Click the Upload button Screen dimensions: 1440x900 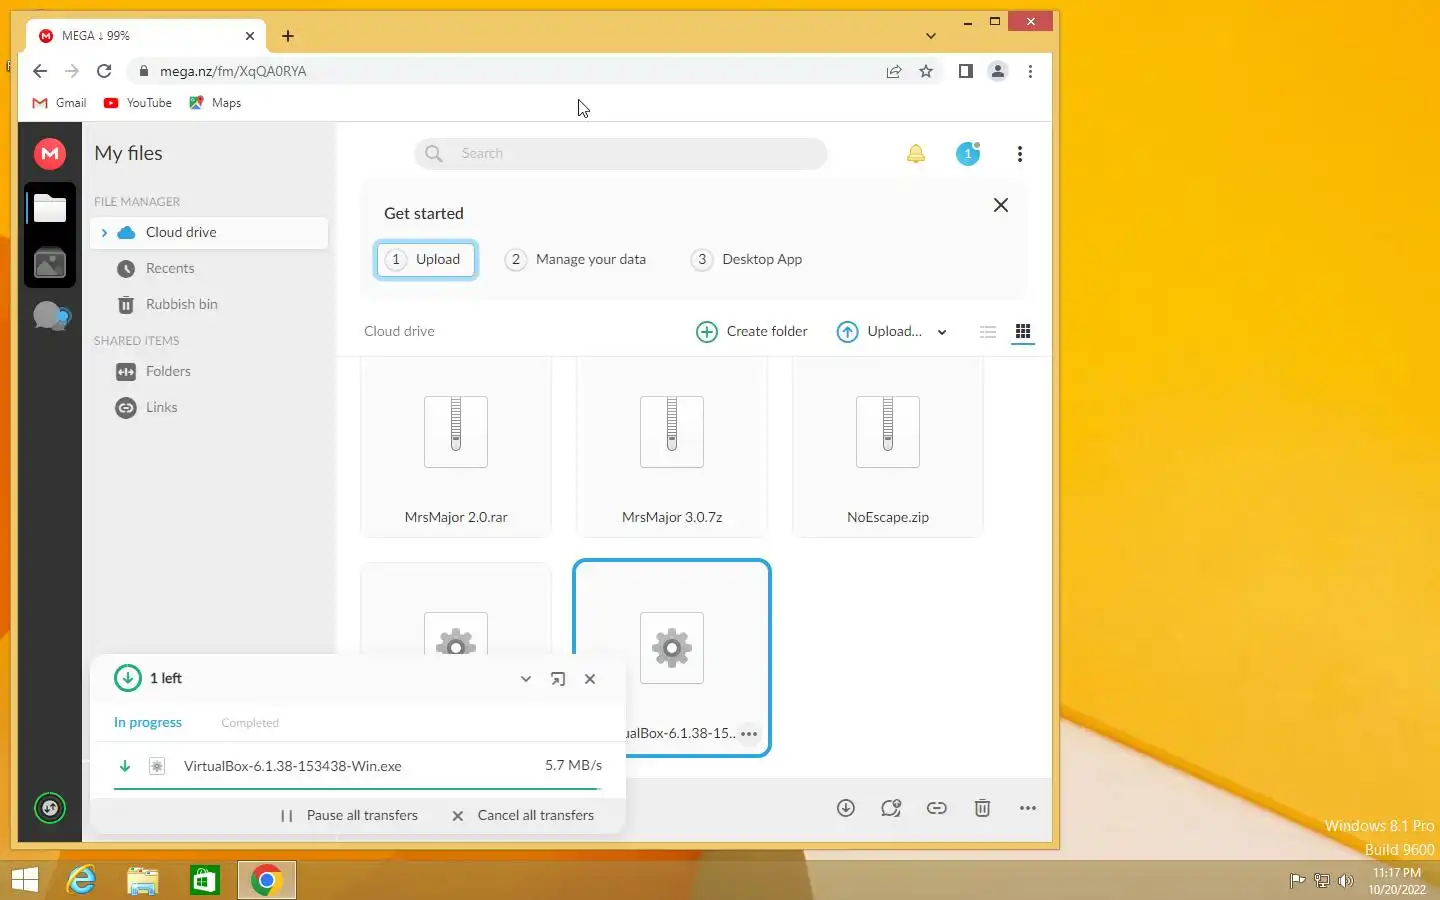[880, 332]
